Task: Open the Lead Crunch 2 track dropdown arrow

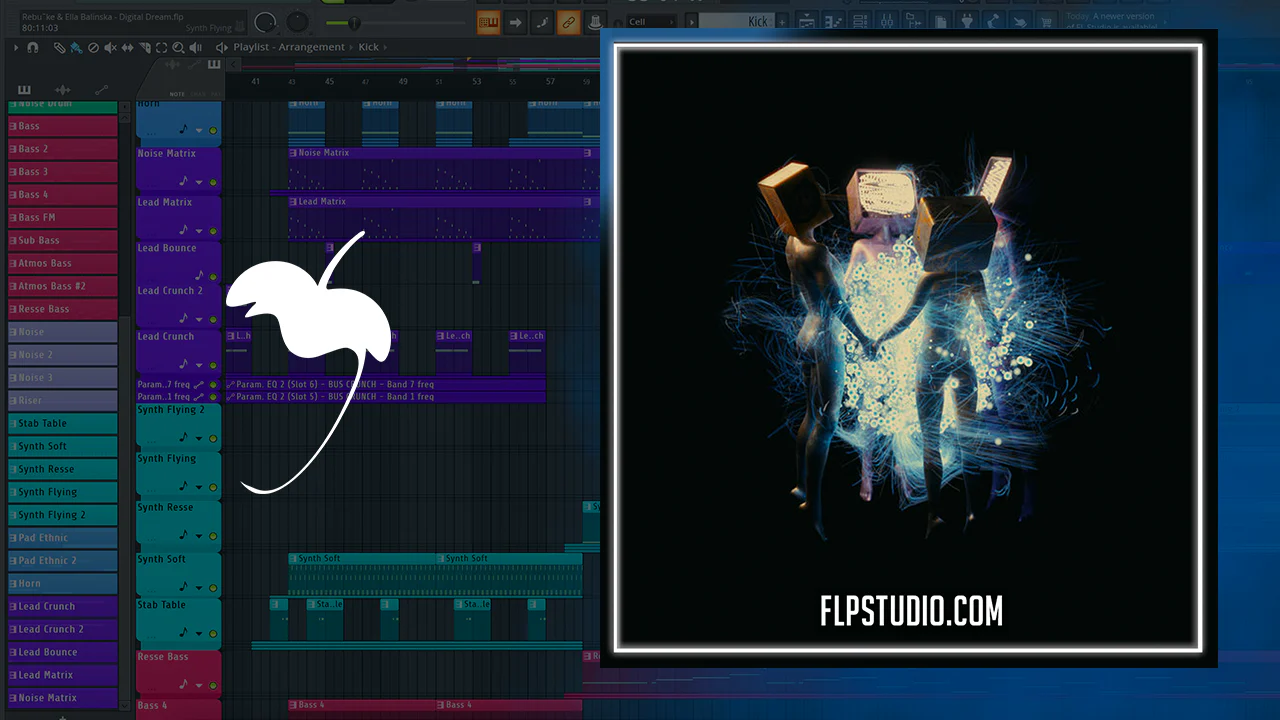Action: point(199,320)
